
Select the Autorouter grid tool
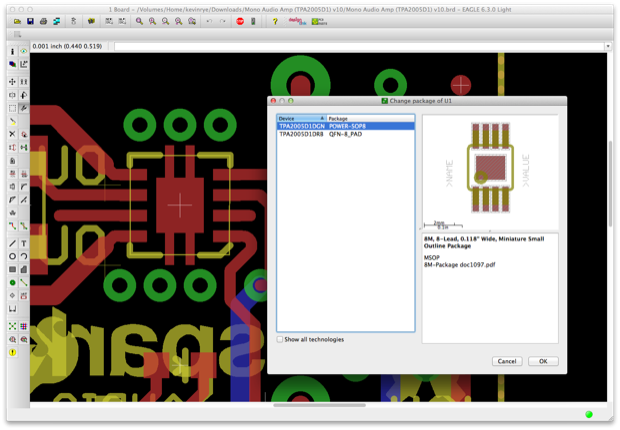(24, 326)
